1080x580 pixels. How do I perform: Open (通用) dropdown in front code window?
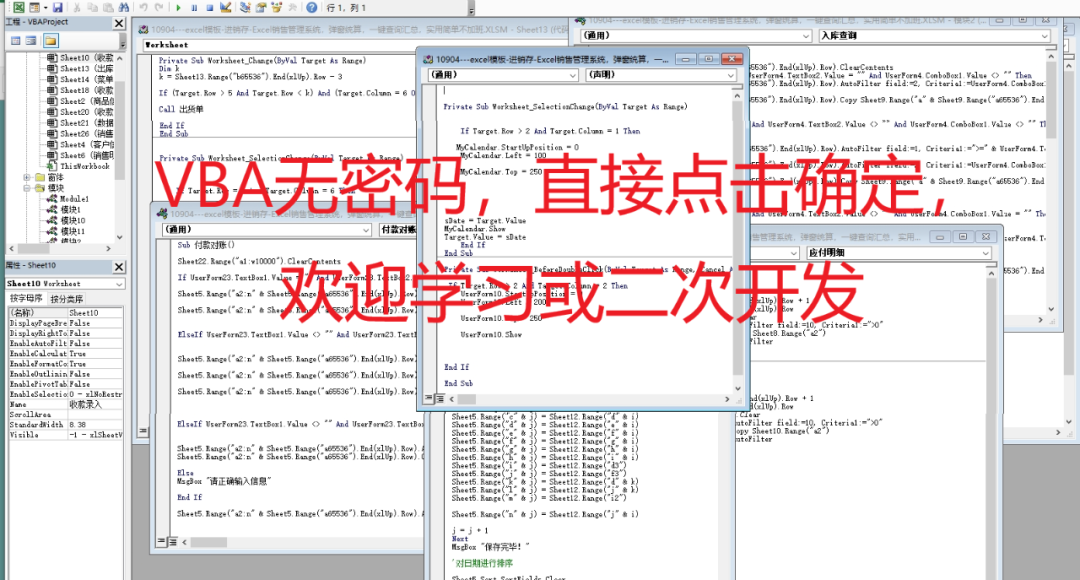[572, 75]
